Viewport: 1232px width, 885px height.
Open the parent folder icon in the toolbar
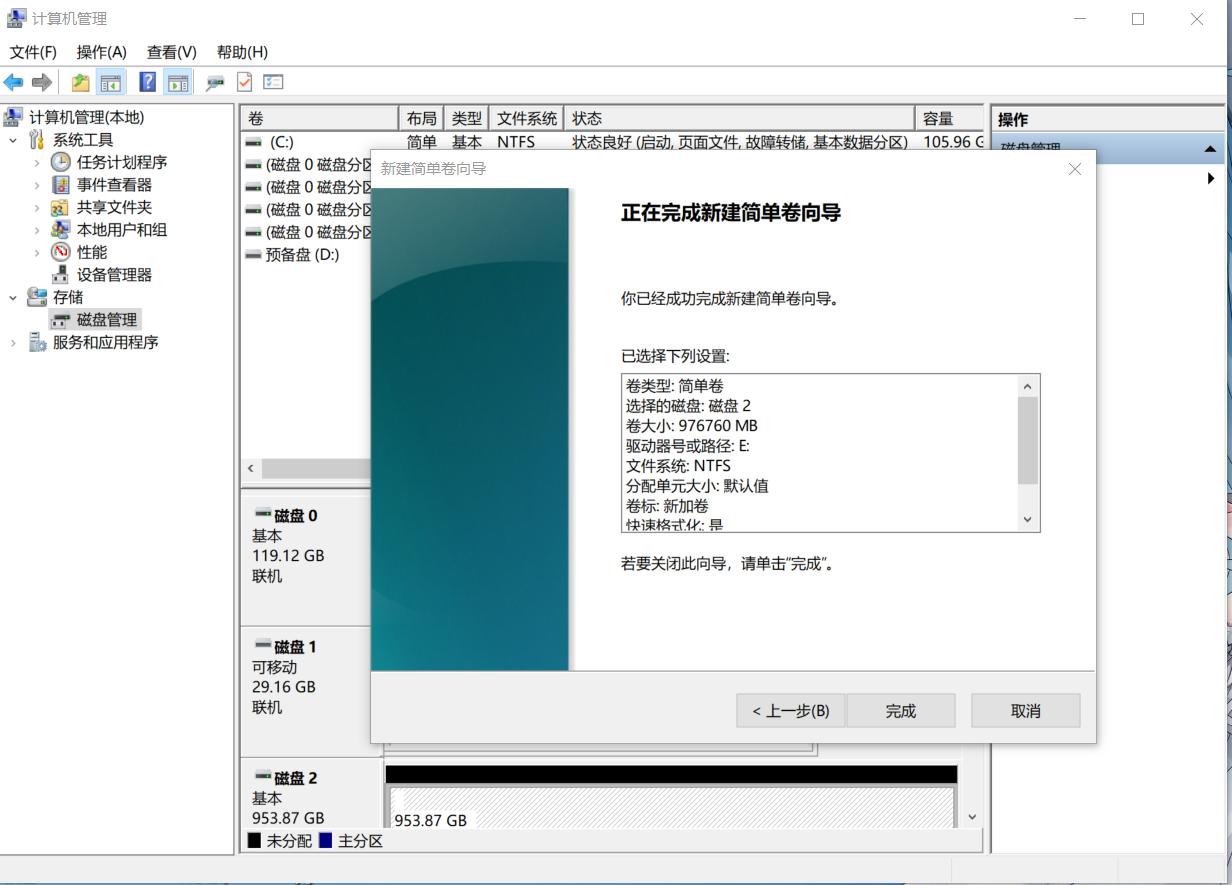[x=79, y=82]
